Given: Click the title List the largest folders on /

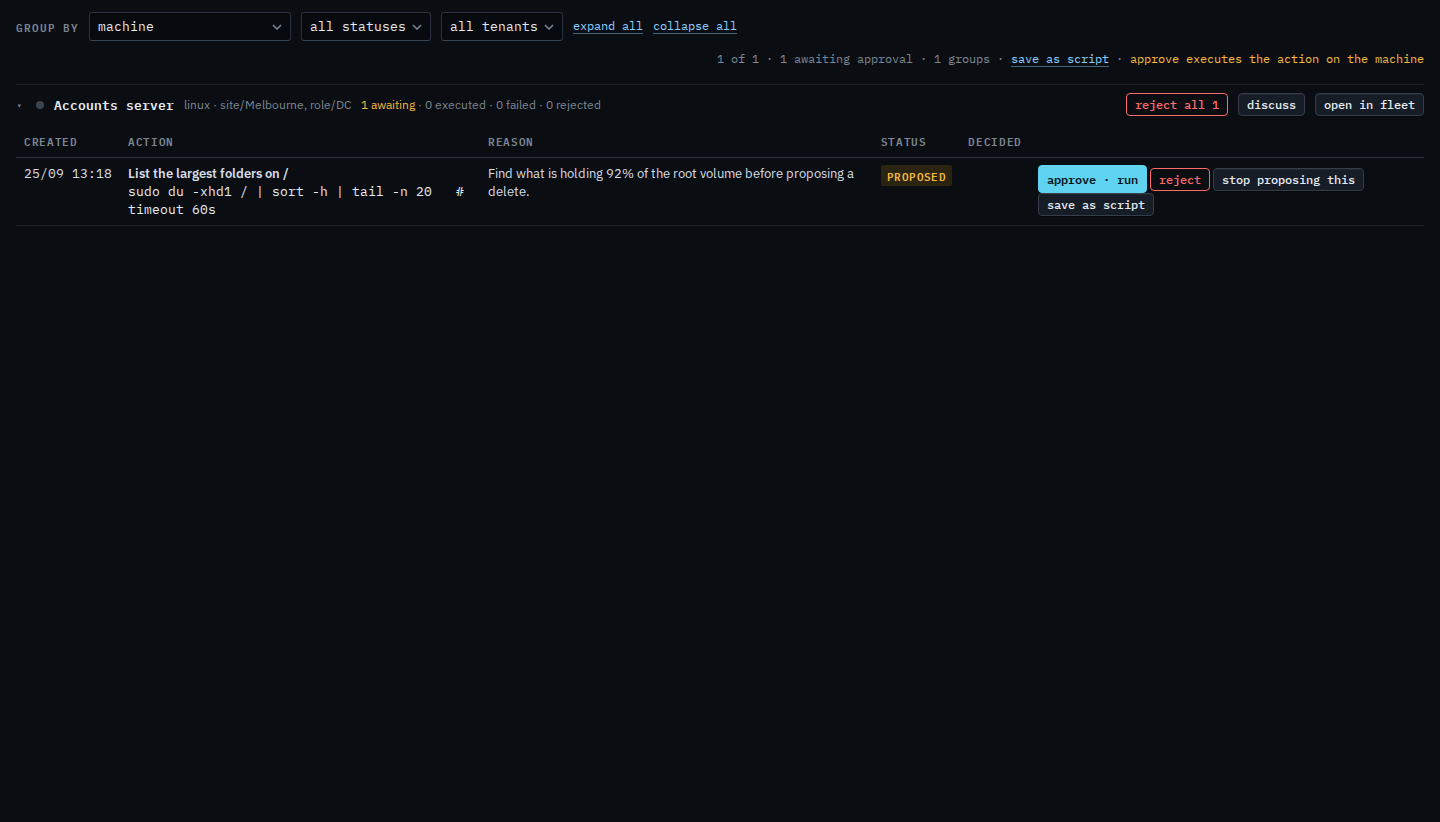Looking at the screenshot, I should 208,174.
